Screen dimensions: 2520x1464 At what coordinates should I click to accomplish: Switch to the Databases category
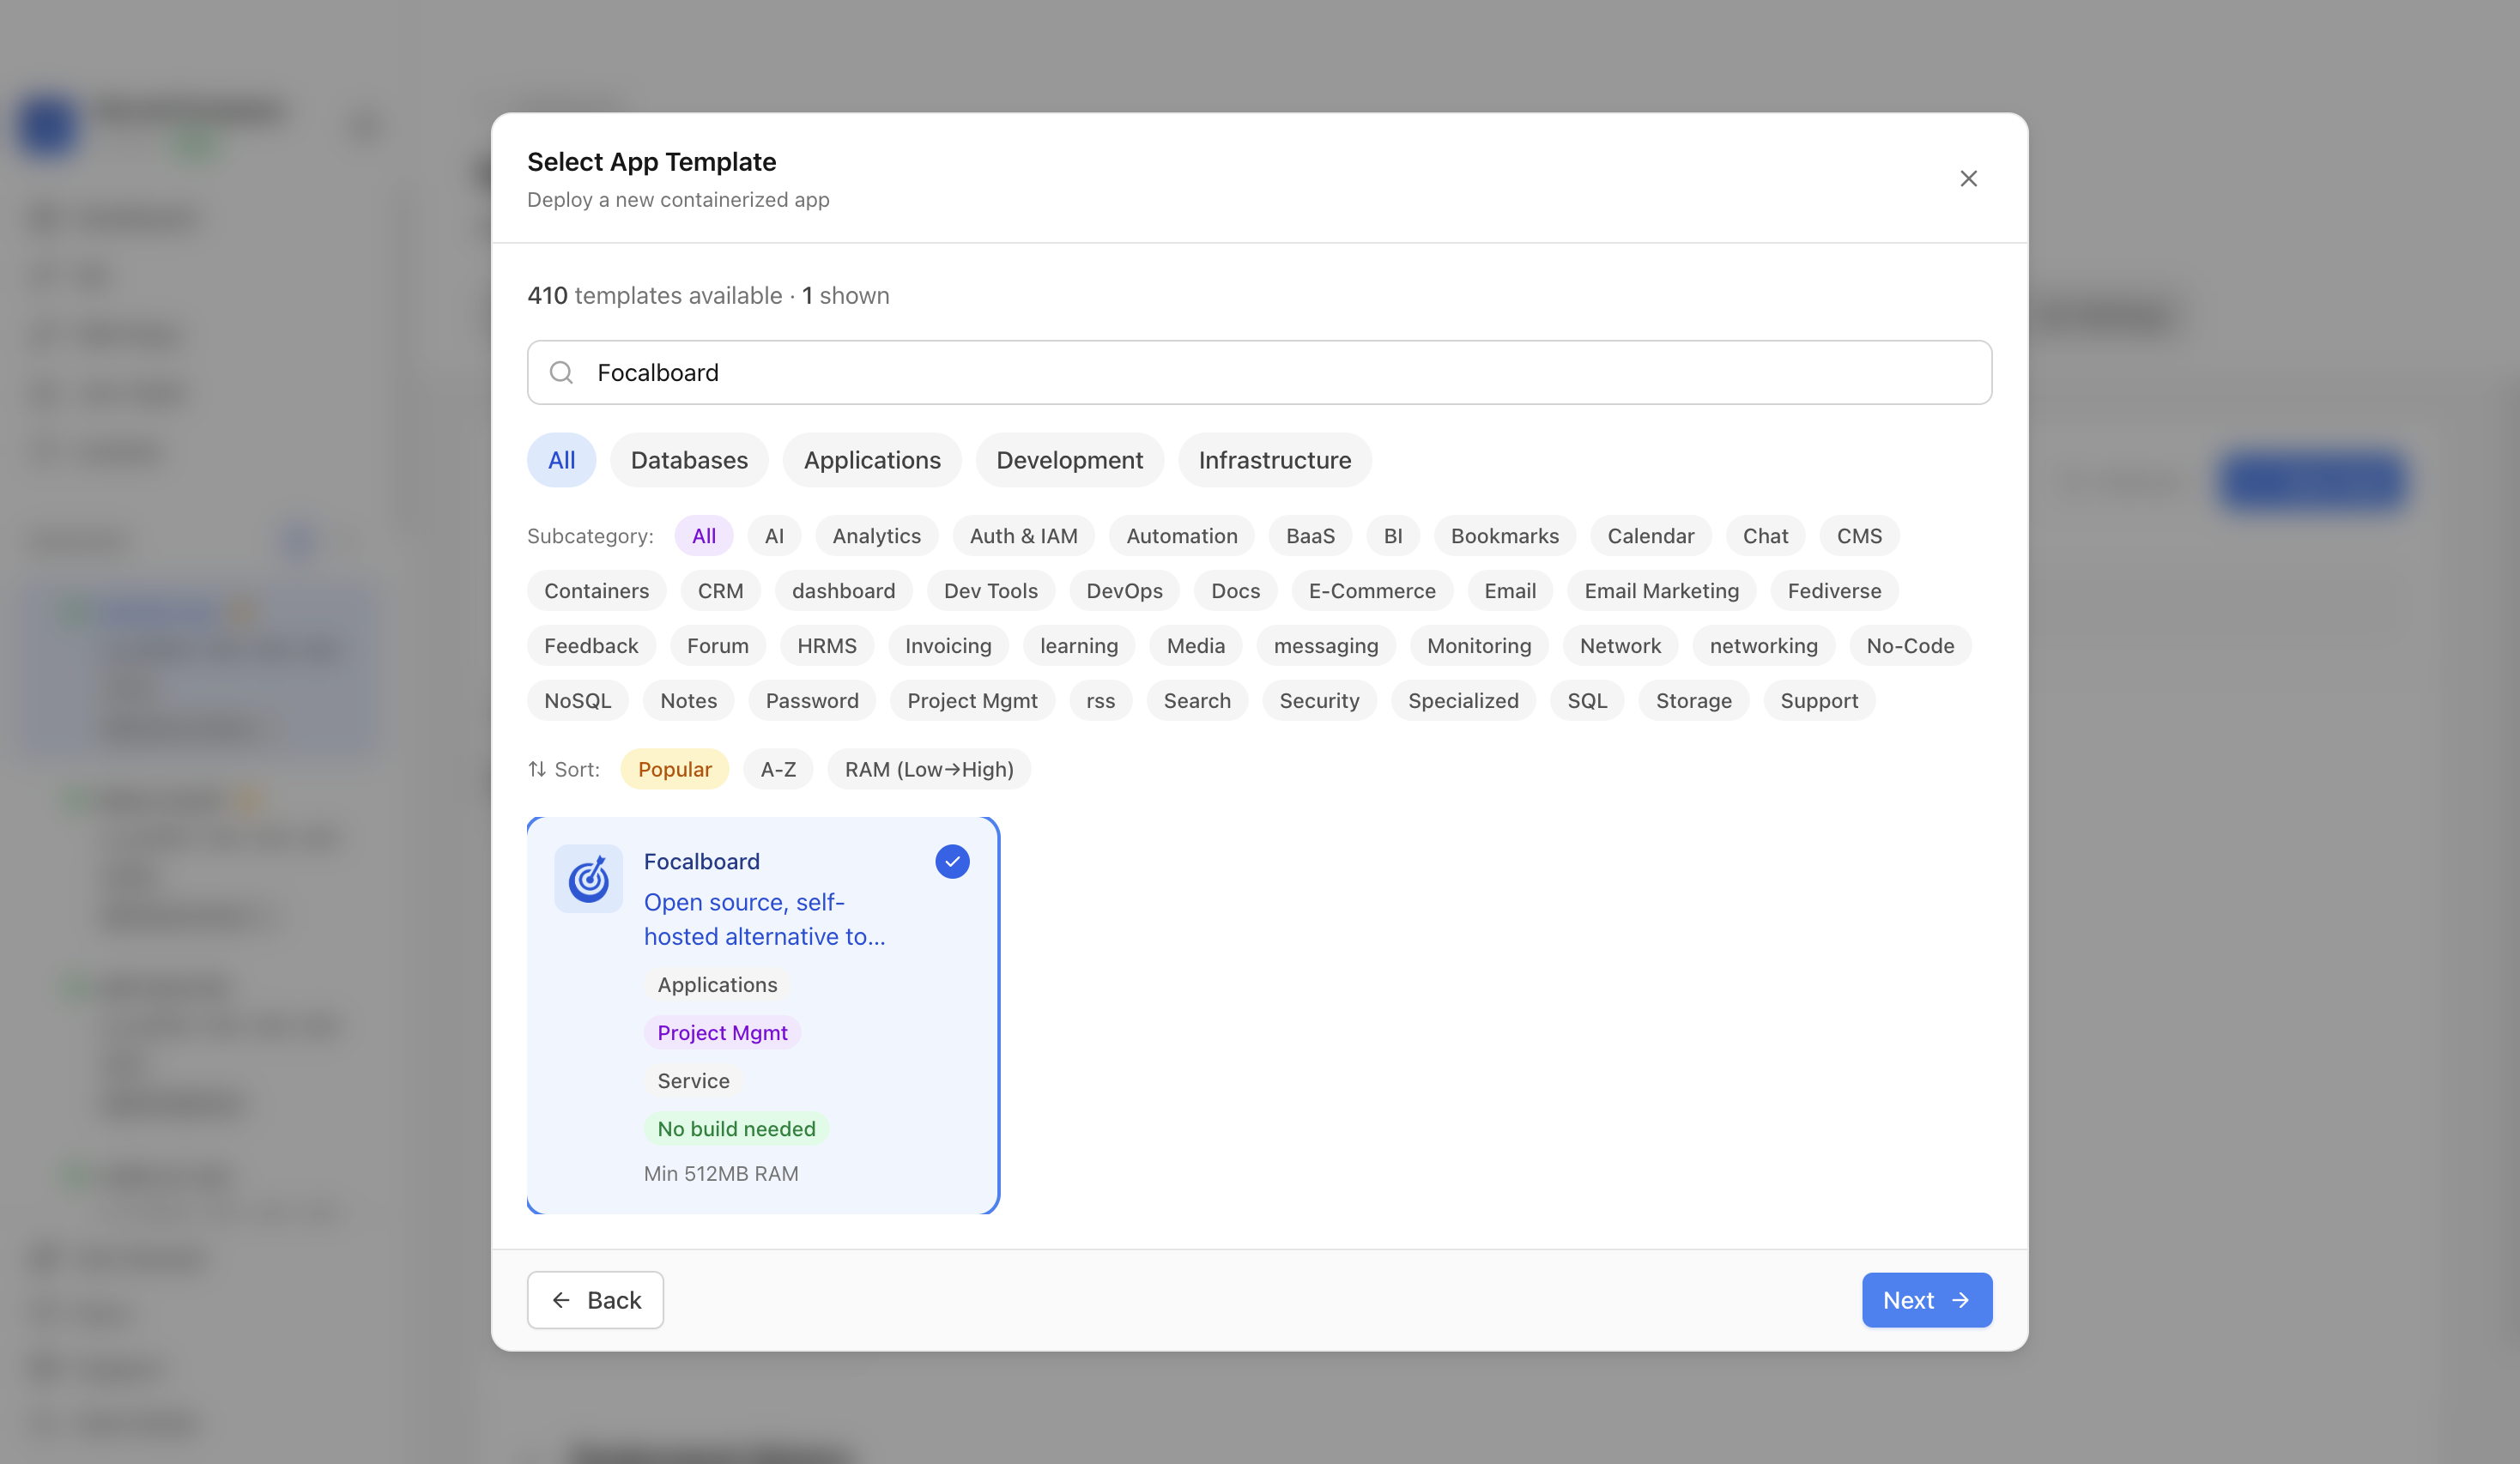(x=689, y=460)
